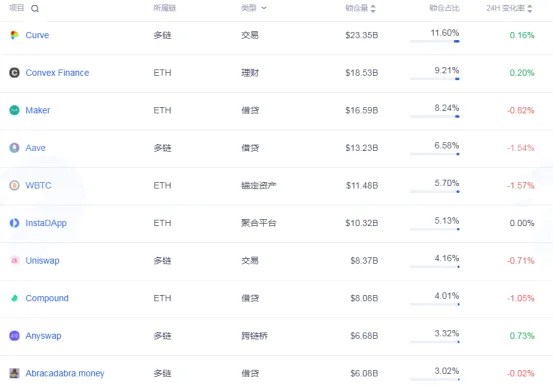Click the 所属链 column header

165,8
